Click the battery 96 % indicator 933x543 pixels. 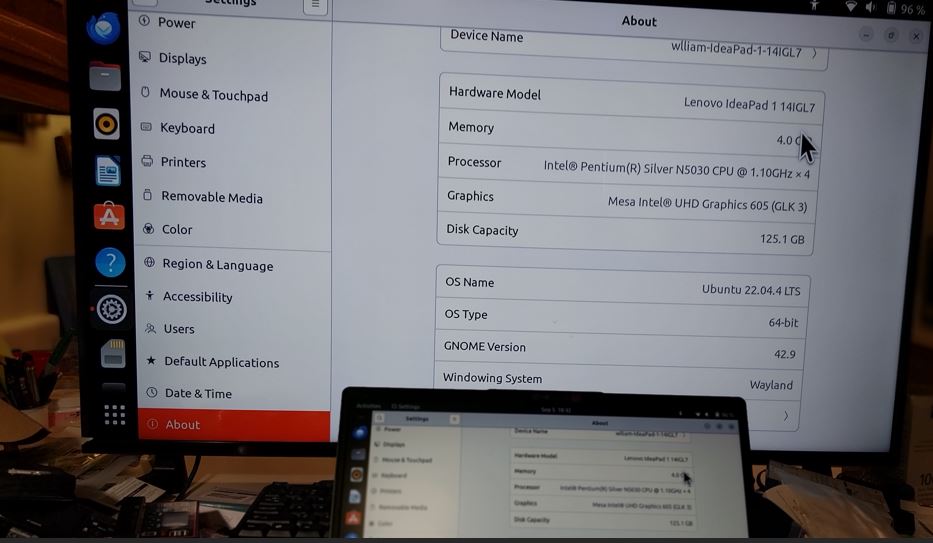click(906, 8)
